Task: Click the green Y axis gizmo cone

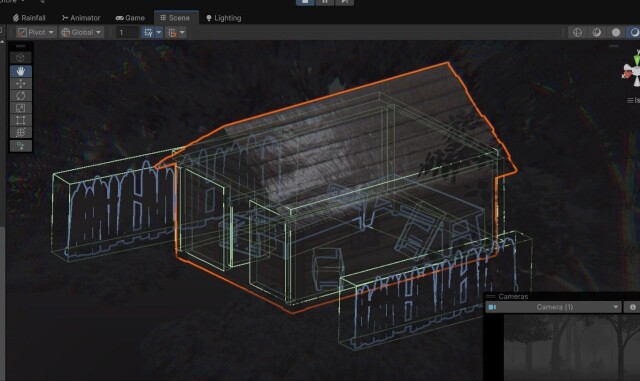Action: (x=637, y=60)
